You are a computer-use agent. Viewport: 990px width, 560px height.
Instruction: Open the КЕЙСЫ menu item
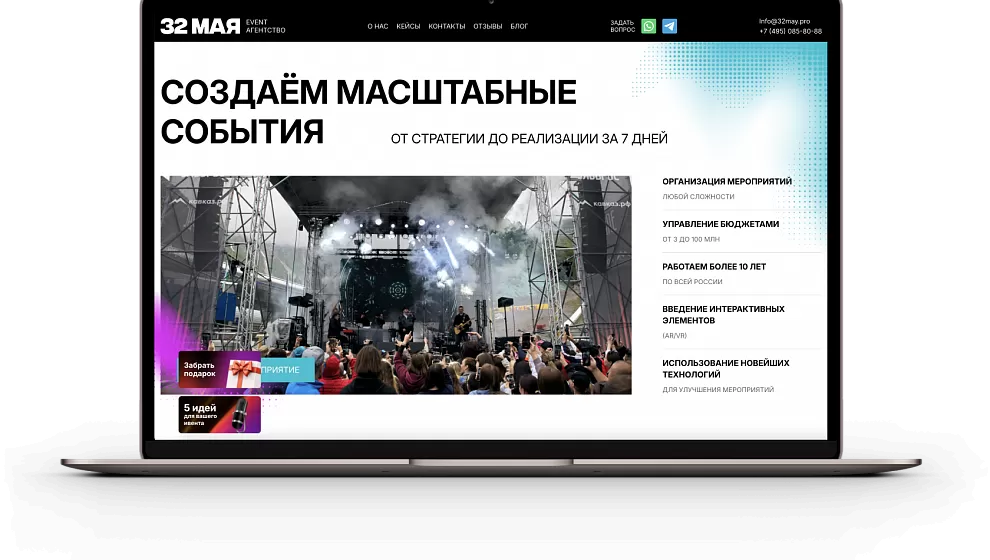pos(408,27)
